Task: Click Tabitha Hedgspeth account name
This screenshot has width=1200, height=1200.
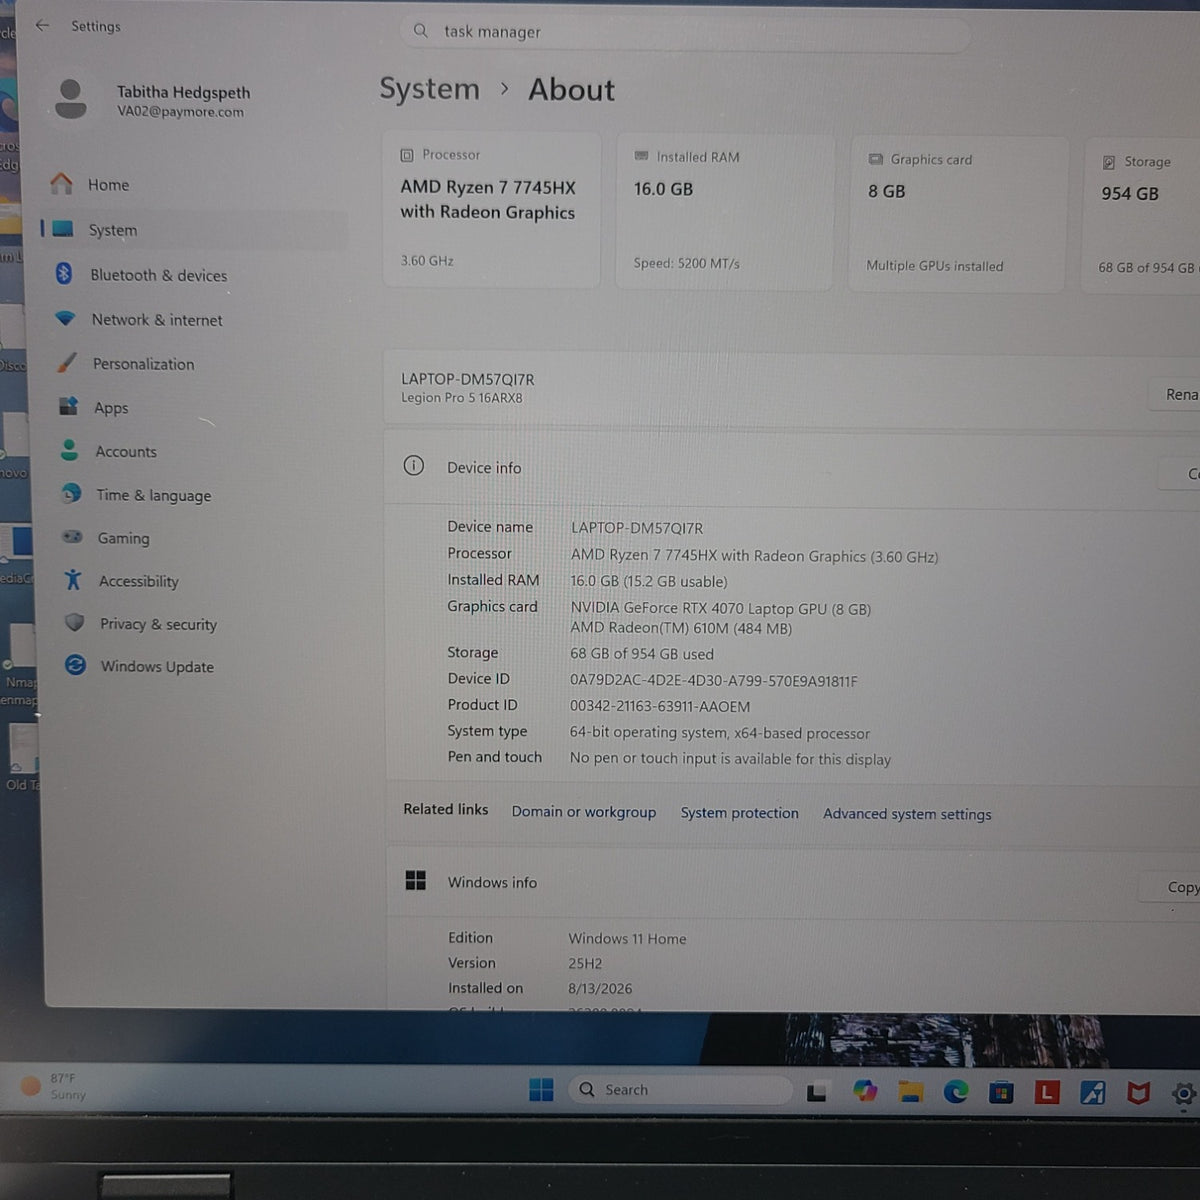Action: click(183, 92)
